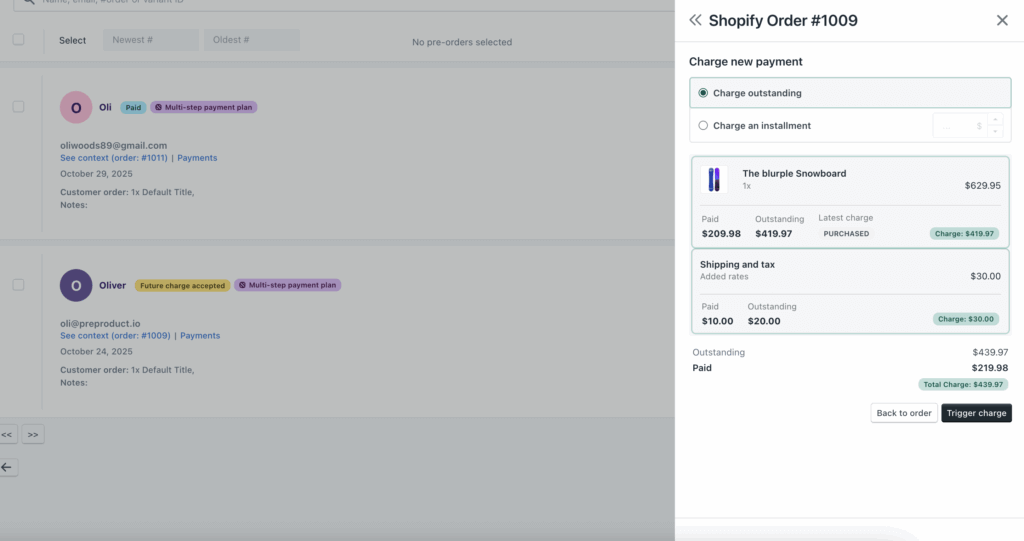Image resolution: width=1024 pixels, height=541 pixels.
Task: Click the October 24, 2025 date
Action: click(x=96, y=352)
